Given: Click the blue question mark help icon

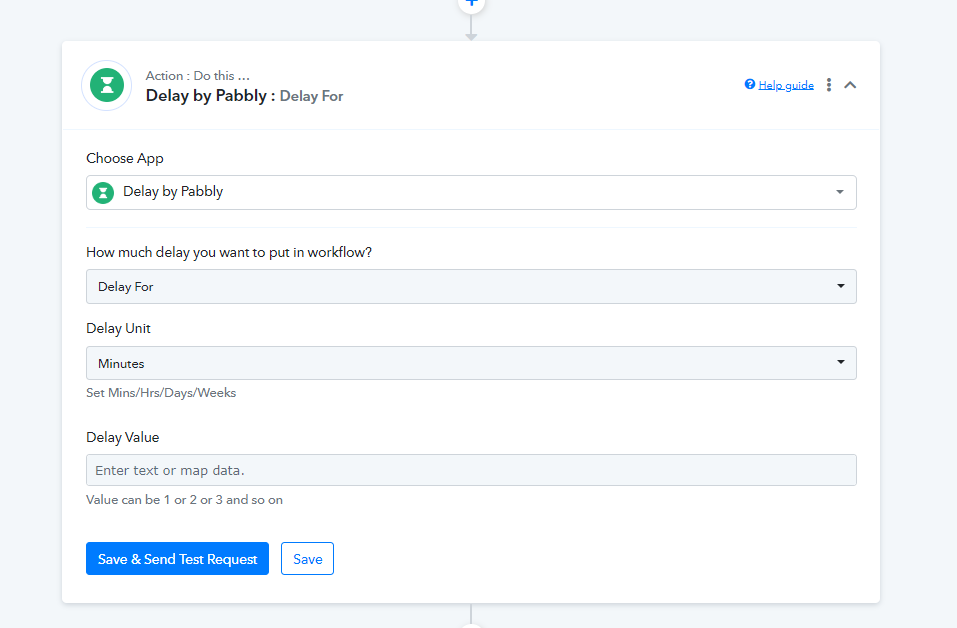Looking at the screenshot, I should click(749, 84).
